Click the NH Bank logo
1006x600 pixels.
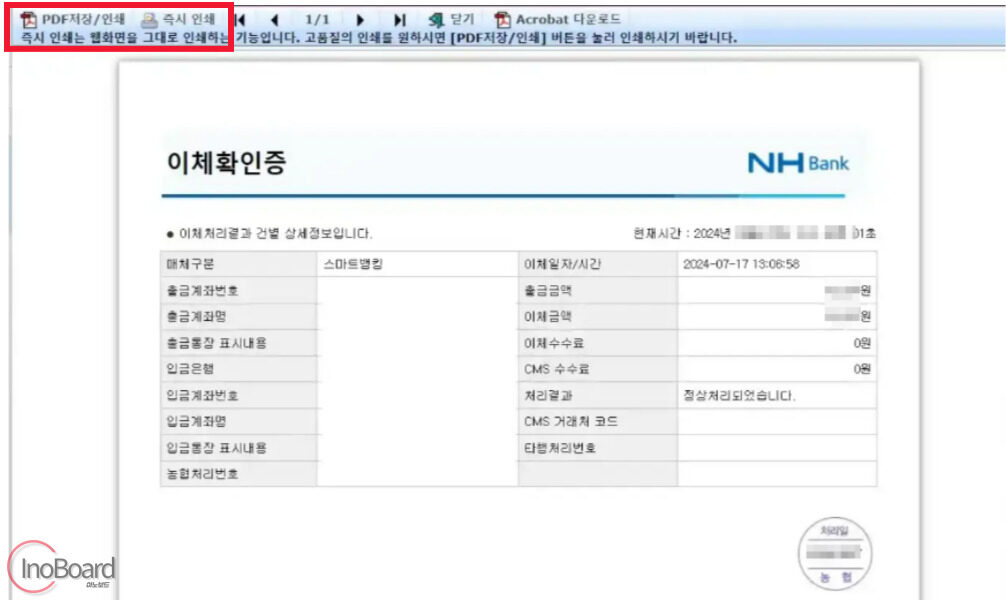pos(798,163)
